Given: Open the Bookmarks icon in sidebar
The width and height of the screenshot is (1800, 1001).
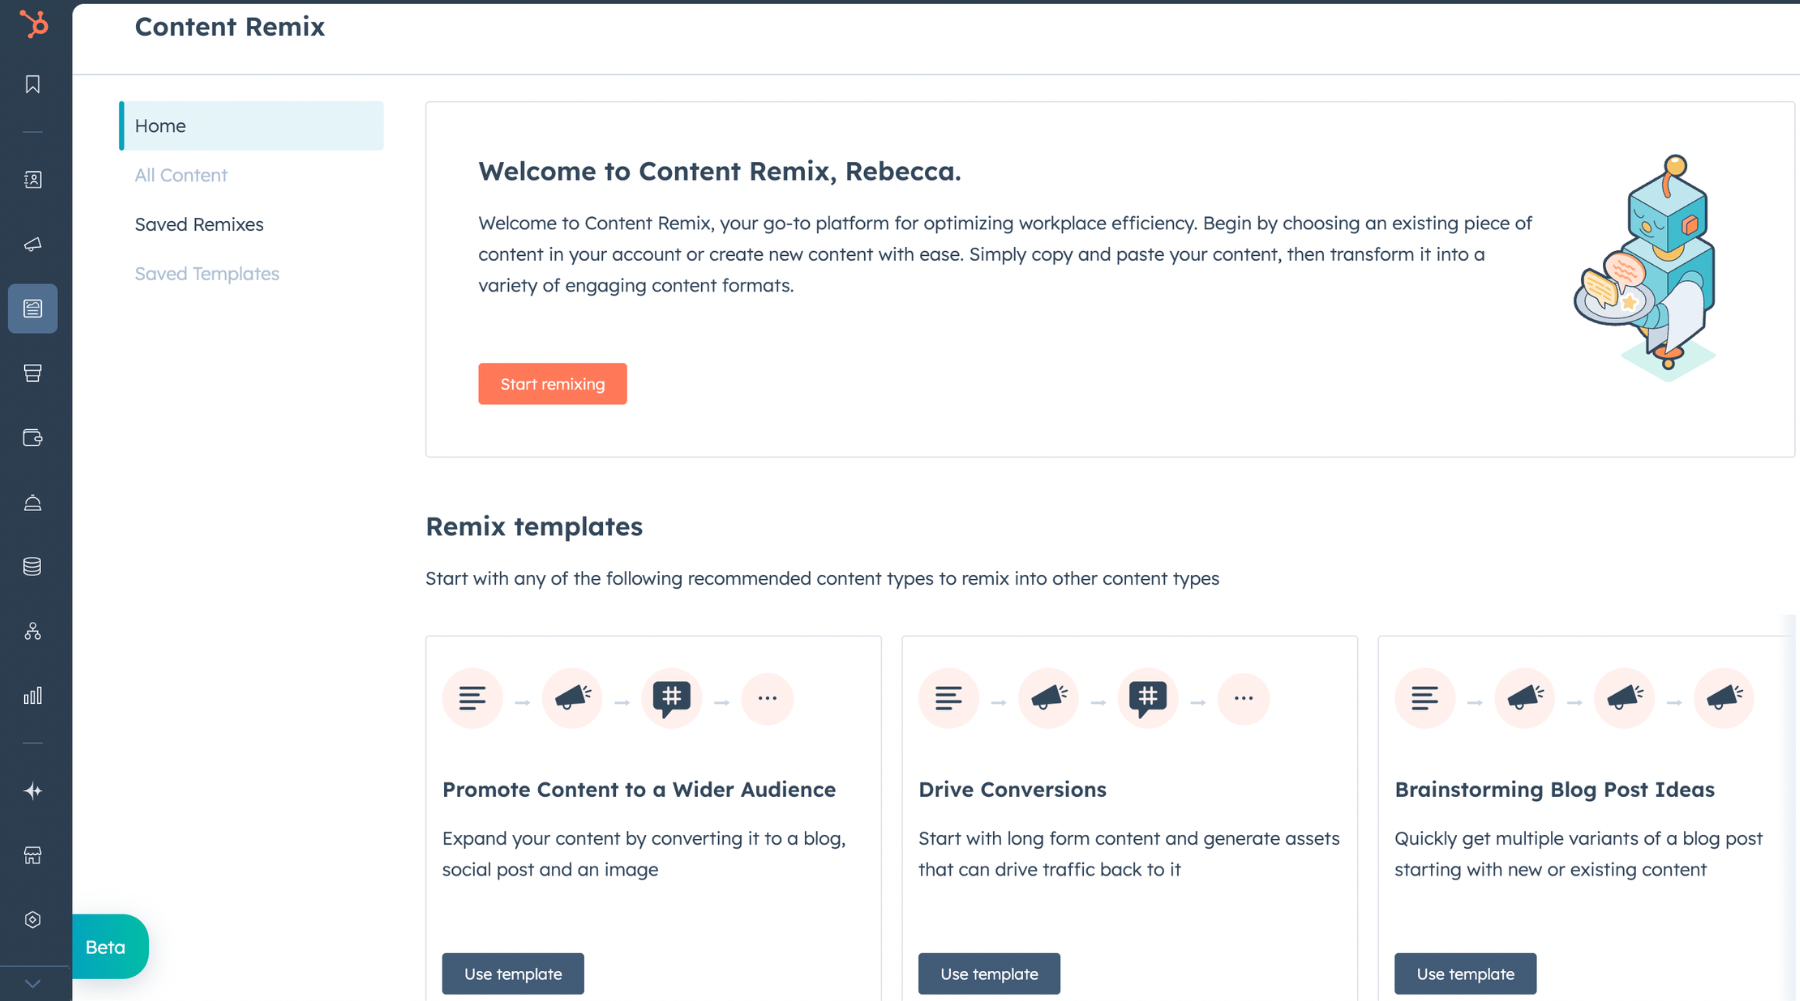Looking at the screenshot, I should (x=33, y=85).
